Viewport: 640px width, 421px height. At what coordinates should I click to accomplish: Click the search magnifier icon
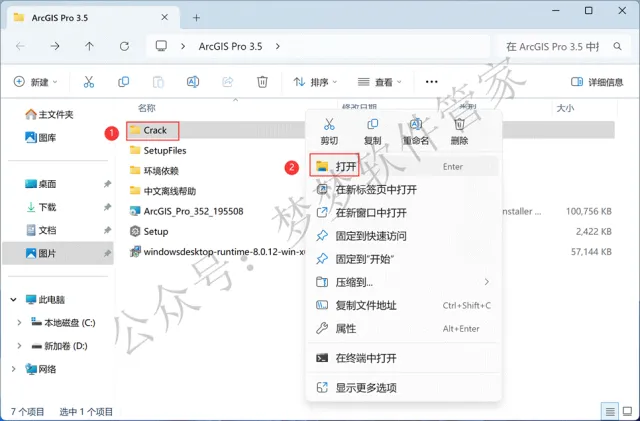(618, 47)
